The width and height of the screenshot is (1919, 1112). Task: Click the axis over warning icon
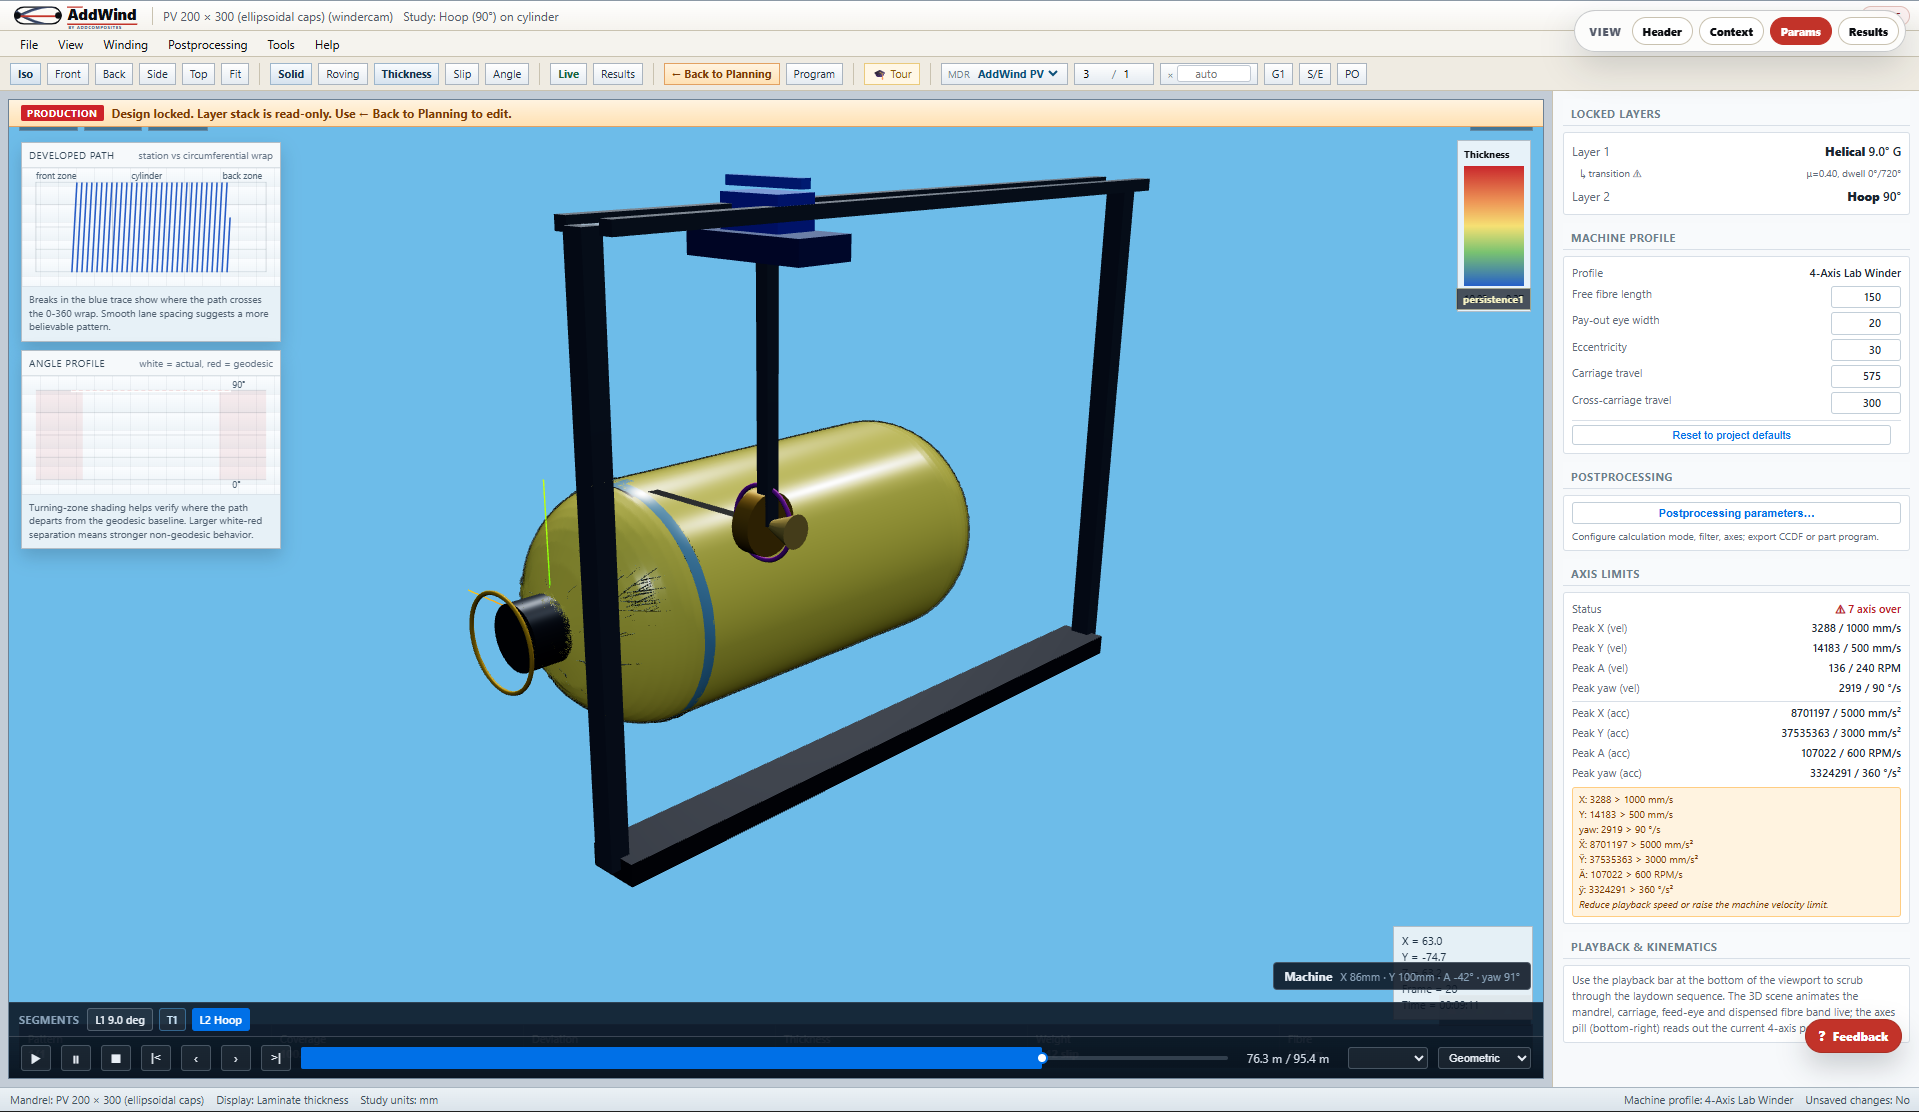click(x=1840, y=609)
